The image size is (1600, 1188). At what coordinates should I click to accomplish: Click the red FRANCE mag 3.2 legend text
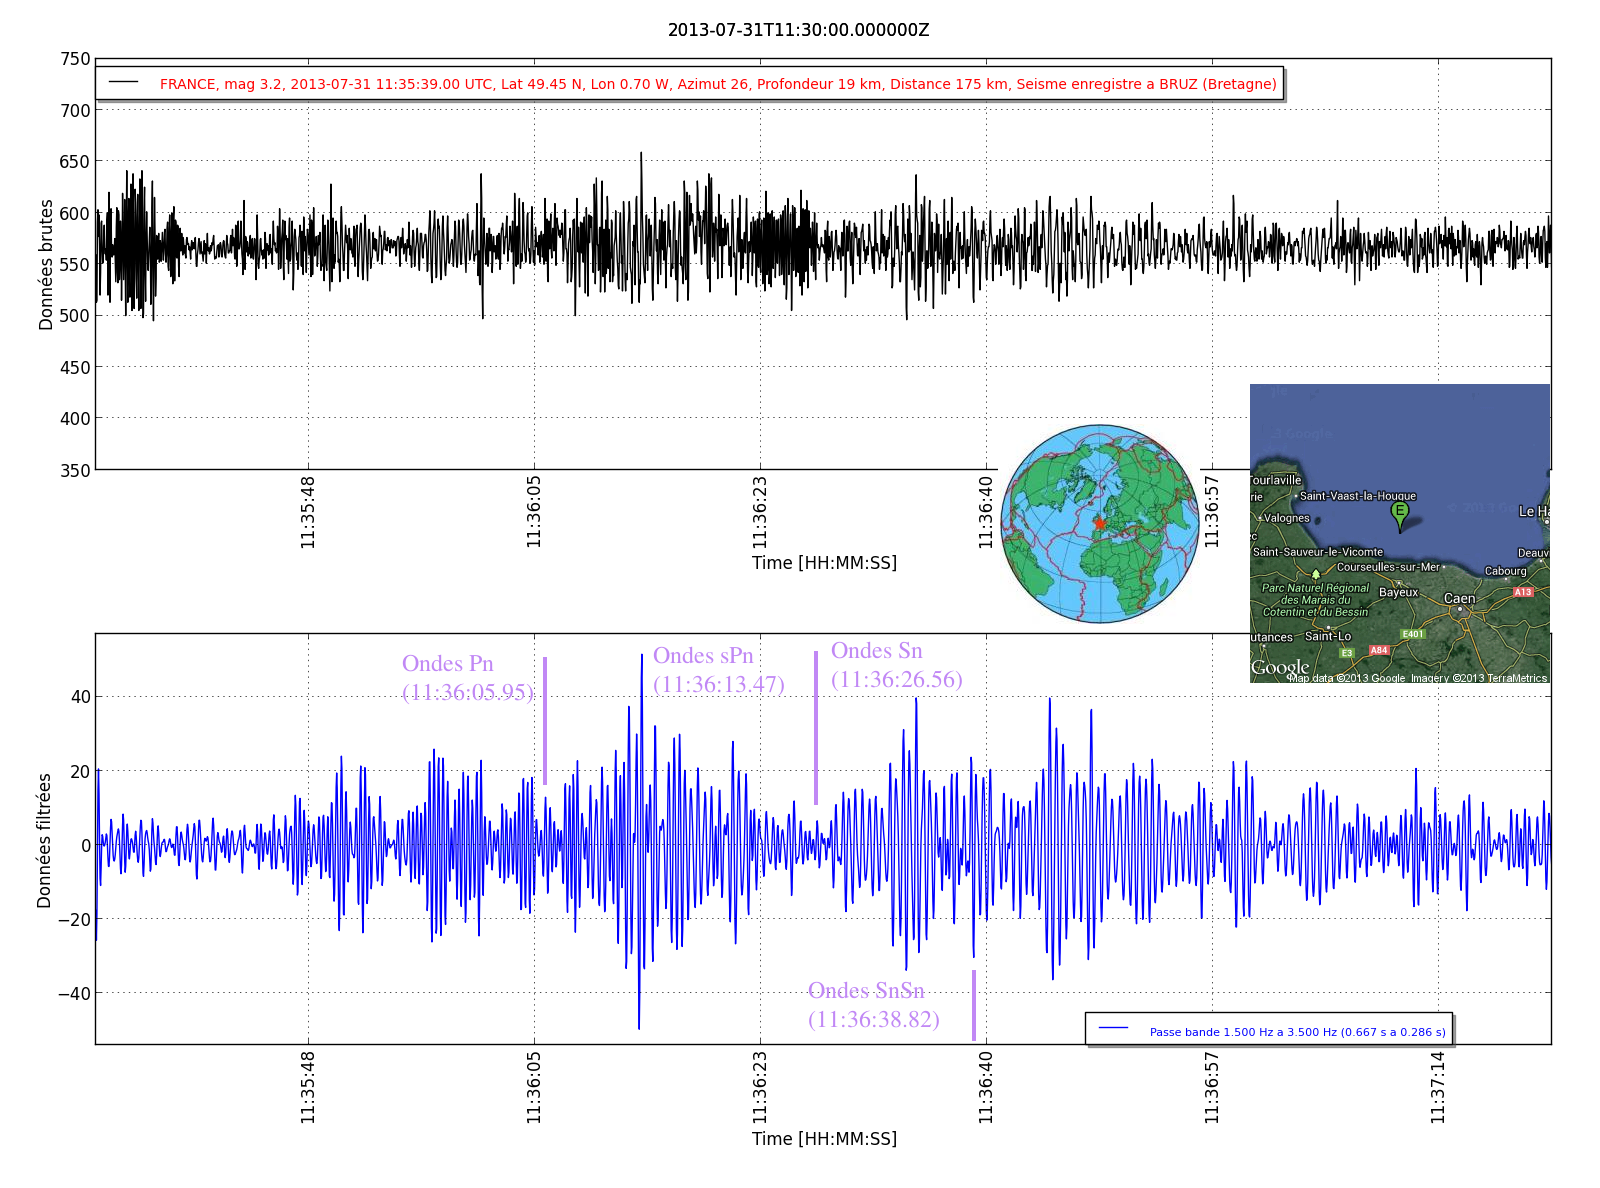718,84
